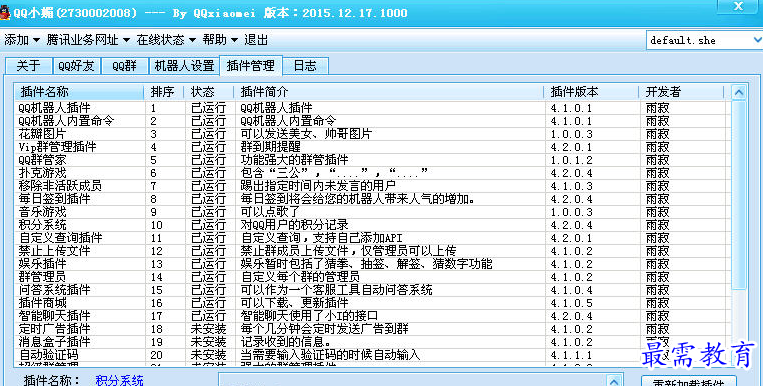The width and height of the screenshot is (763, 386).
Task: Click the plugin list scroll-up arrow
Action: (x=739, y=92)
